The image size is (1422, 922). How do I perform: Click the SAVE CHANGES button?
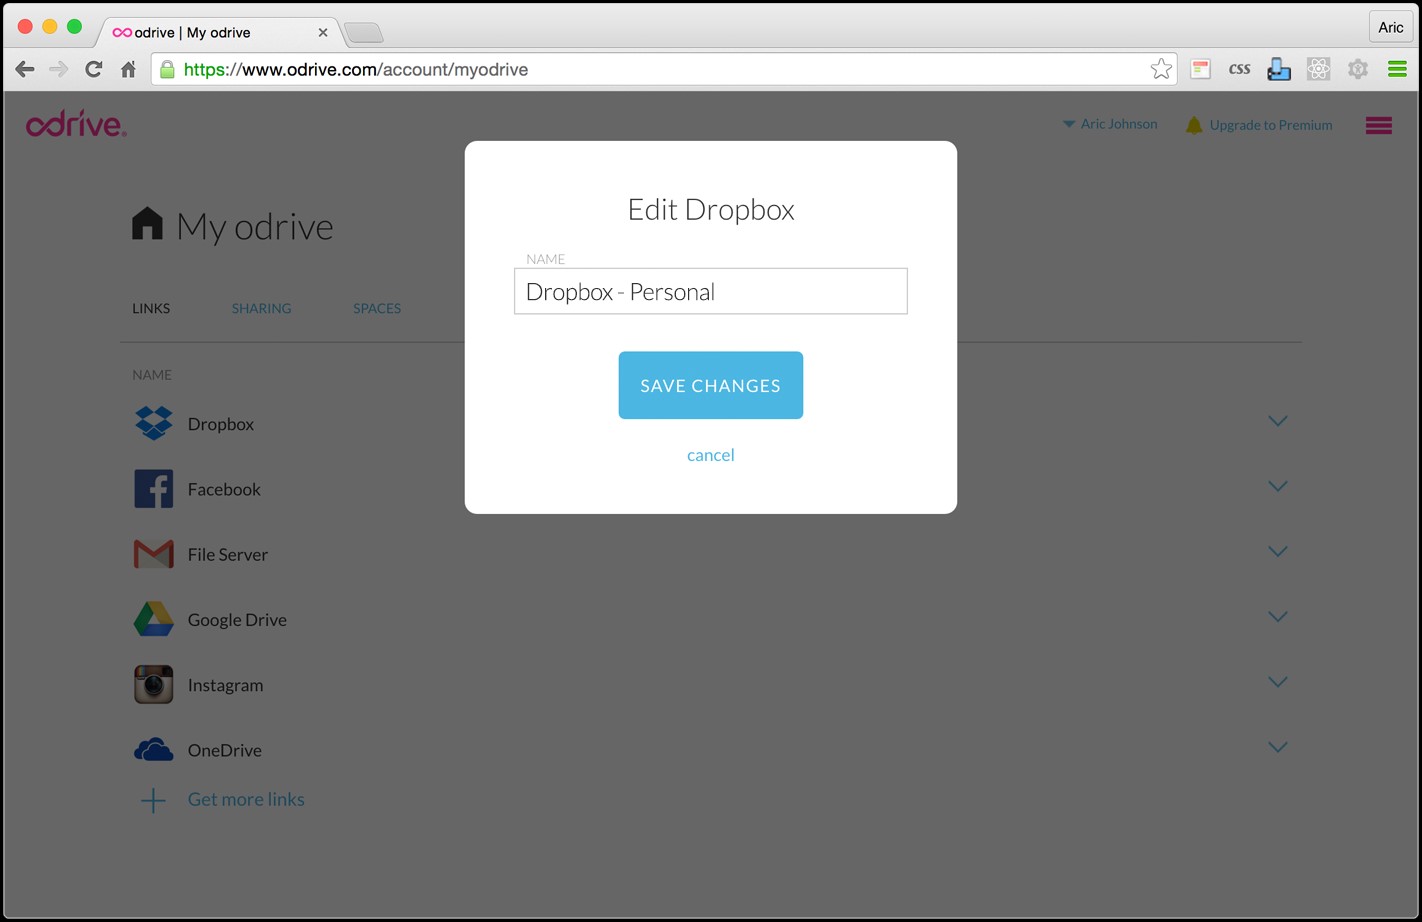pyautogui.click(x=710, y=385)
